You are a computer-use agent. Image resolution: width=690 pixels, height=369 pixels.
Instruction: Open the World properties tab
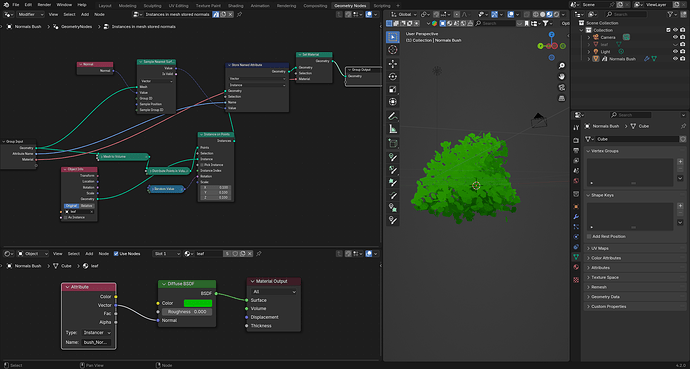pos(576,181)
